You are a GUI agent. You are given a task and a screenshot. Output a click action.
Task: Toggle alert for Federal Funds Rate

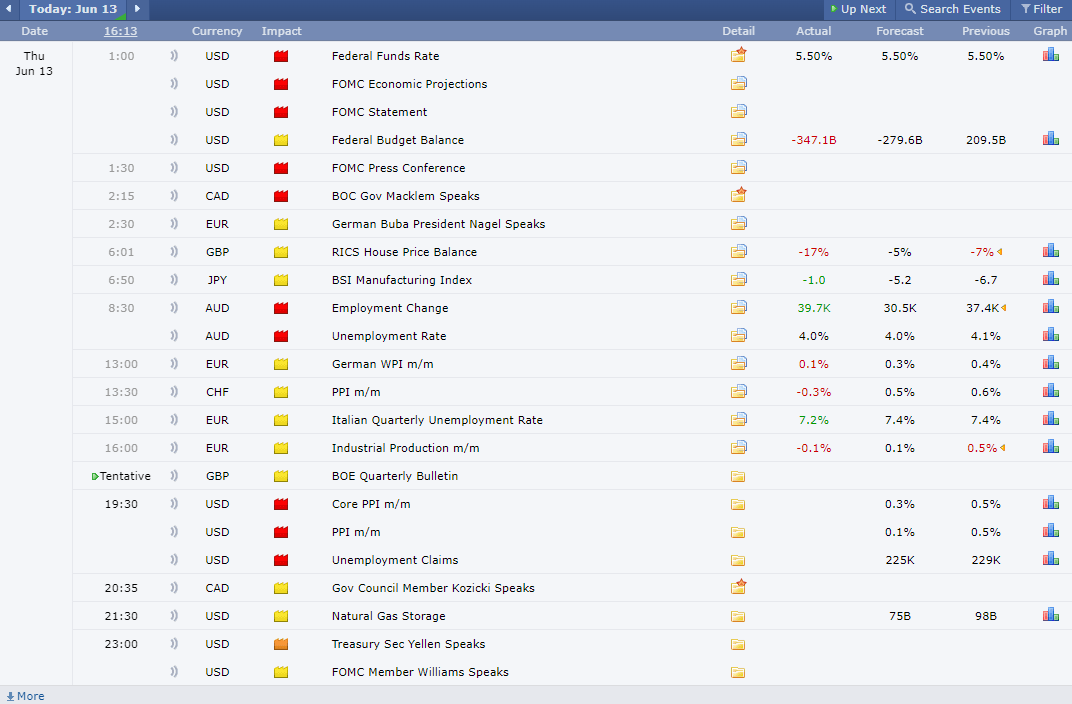point(174,55)
